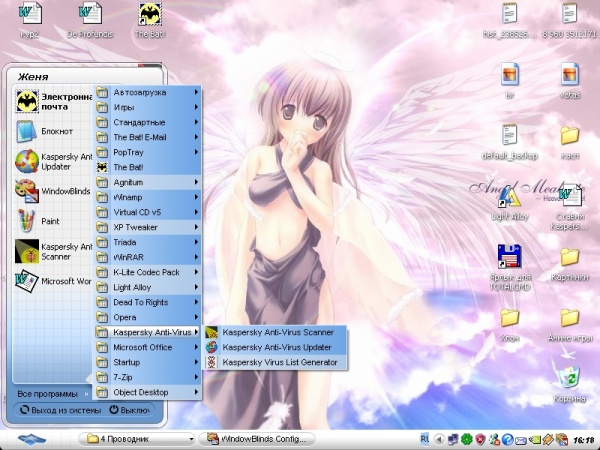Open Microsoft Office menu entry
This screenshot has width=600, height=450.
148,347
